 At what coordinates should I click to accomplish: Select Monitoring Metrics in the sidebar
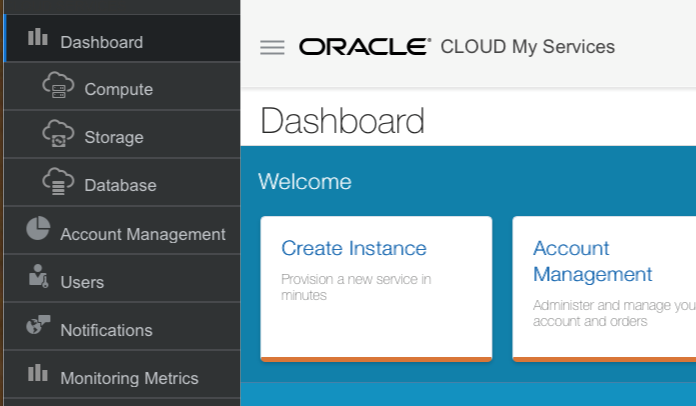tap(122, 374)
